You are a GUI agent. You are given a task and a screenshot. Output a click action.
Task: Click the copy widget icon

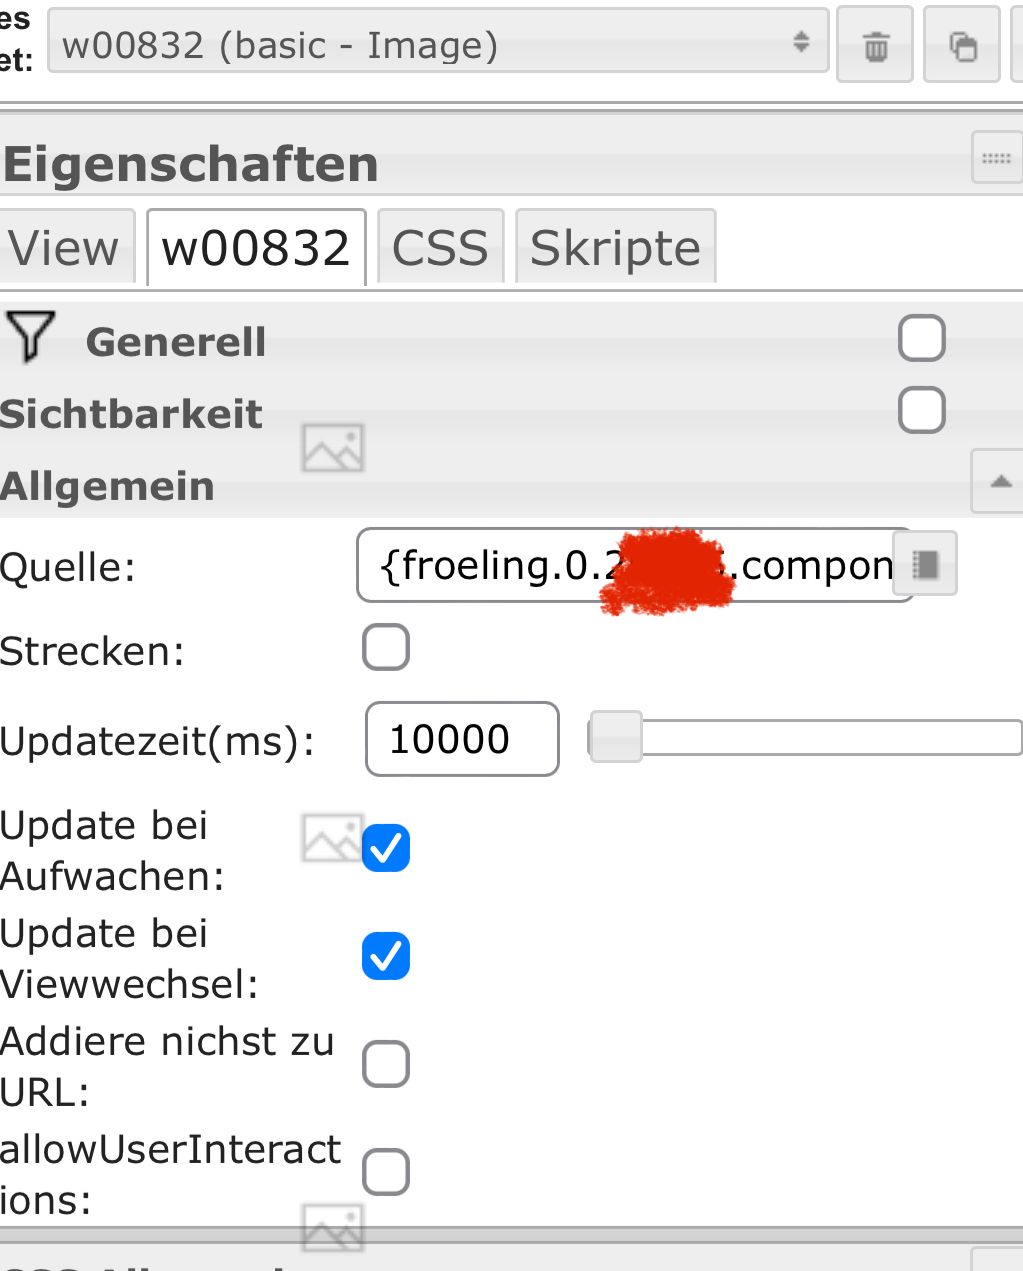pyautogui.click(x=962, y=45)
